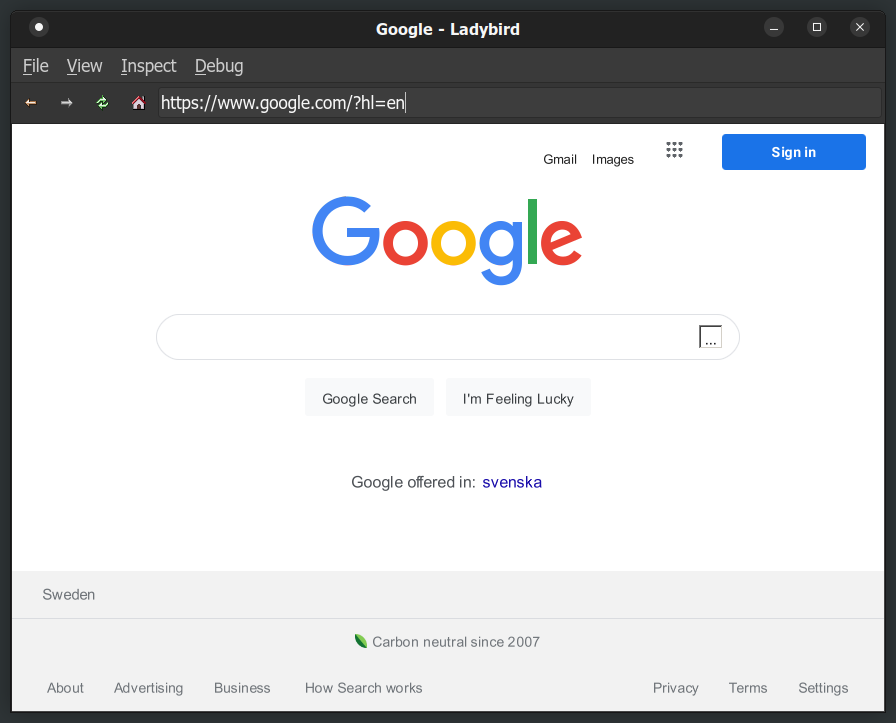Open the Google apps grid icon
The width and height of the screenshot is (896, 723).
(x=674, y=150)
